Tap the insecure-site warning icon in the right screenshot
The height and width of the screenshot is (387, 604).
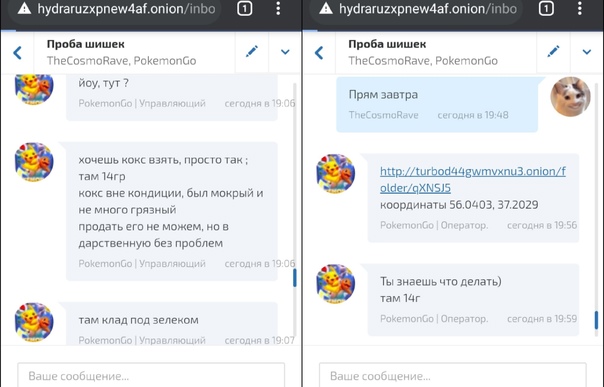[x=326, y=8]
